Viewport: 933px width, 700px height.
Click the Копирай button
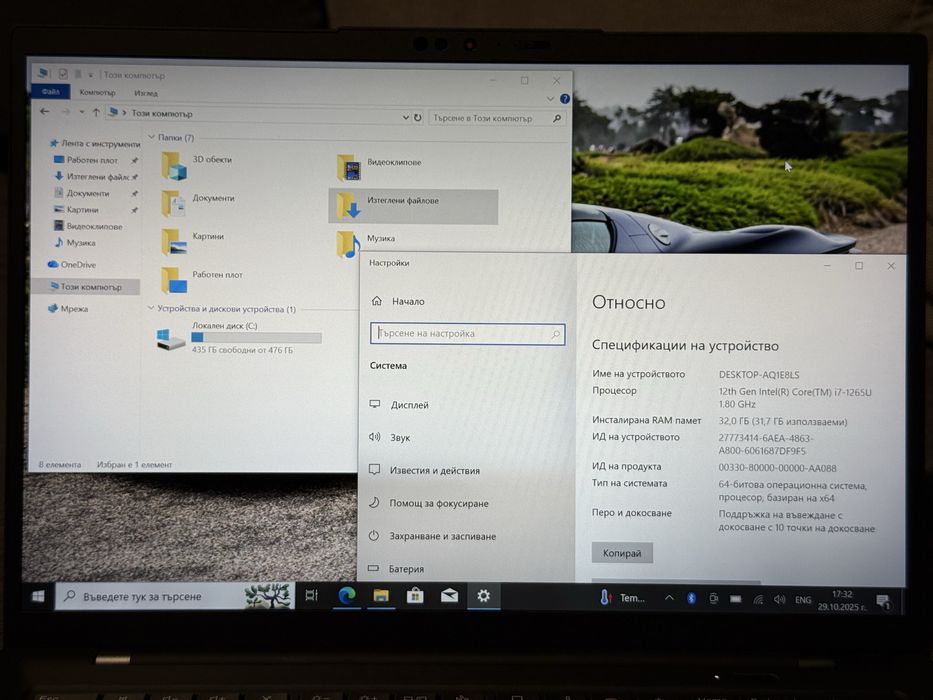622,553
